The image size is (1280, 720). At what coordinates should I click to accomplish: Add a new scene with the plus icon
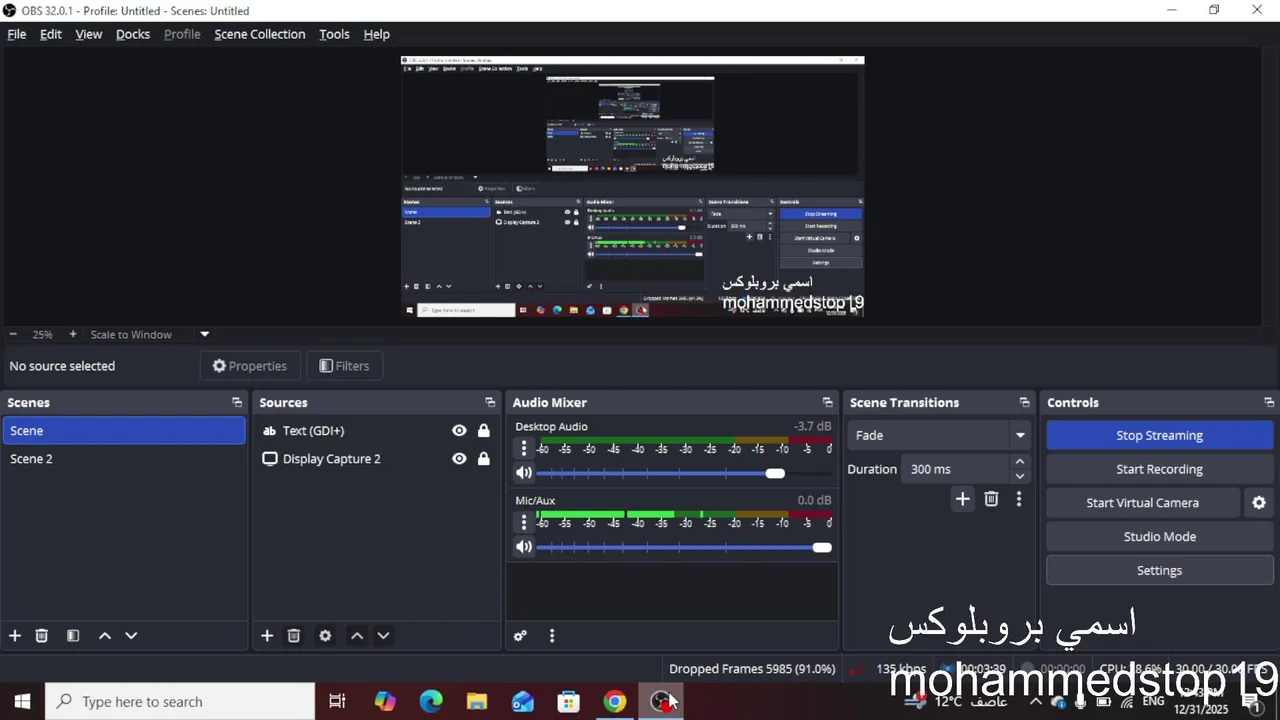tap(15, 636)
